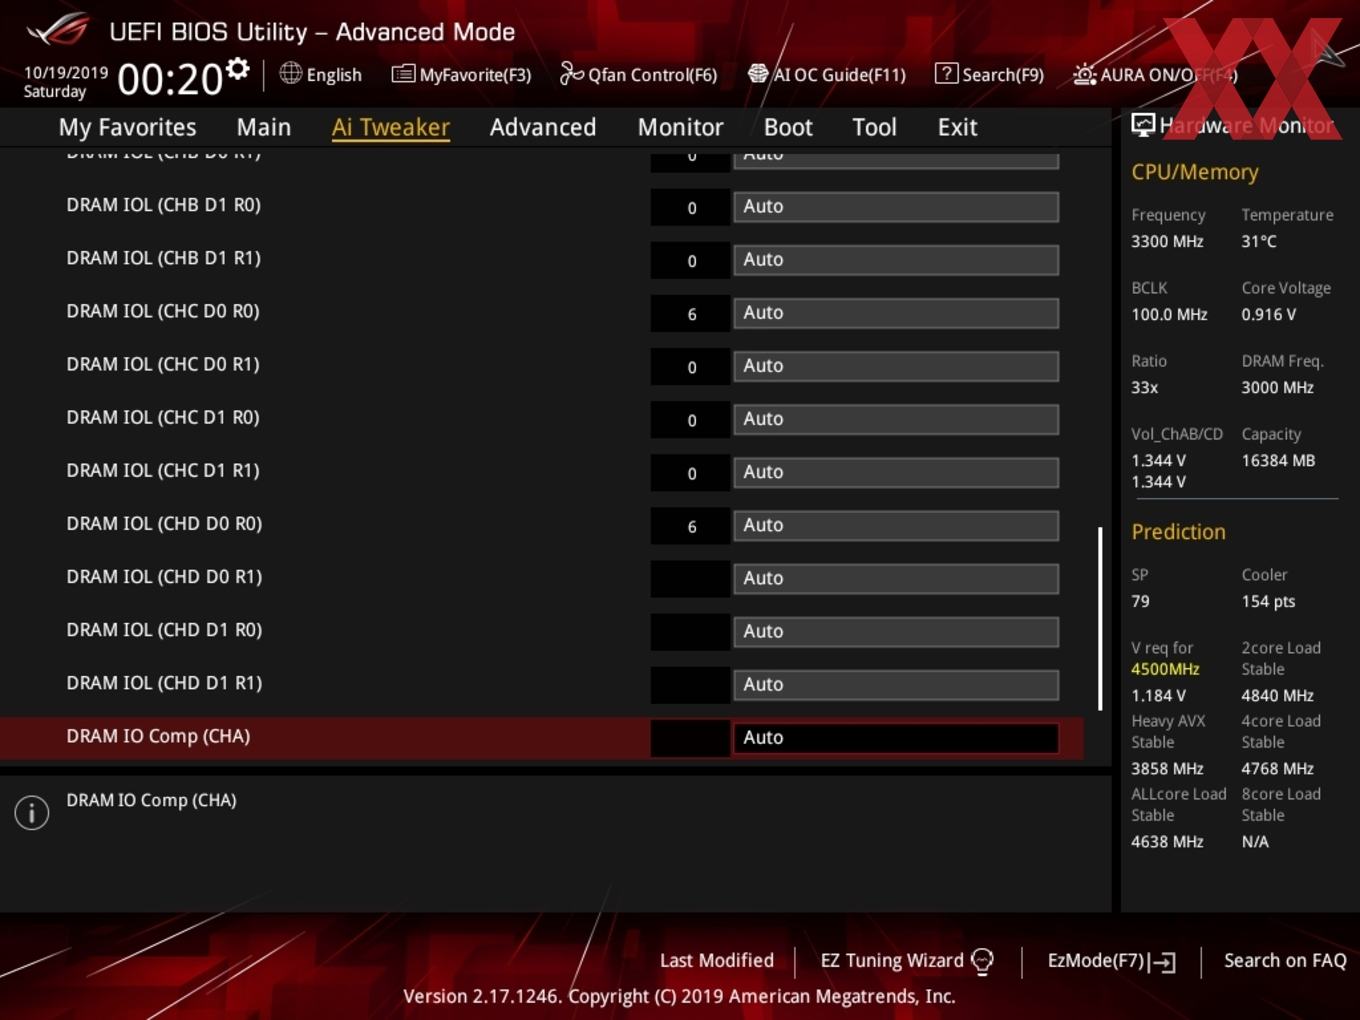Click Auto field for DRAM IOL (CHC D0 R1)
Screen dimensions: 1360x1020
(x=896, y=366)
